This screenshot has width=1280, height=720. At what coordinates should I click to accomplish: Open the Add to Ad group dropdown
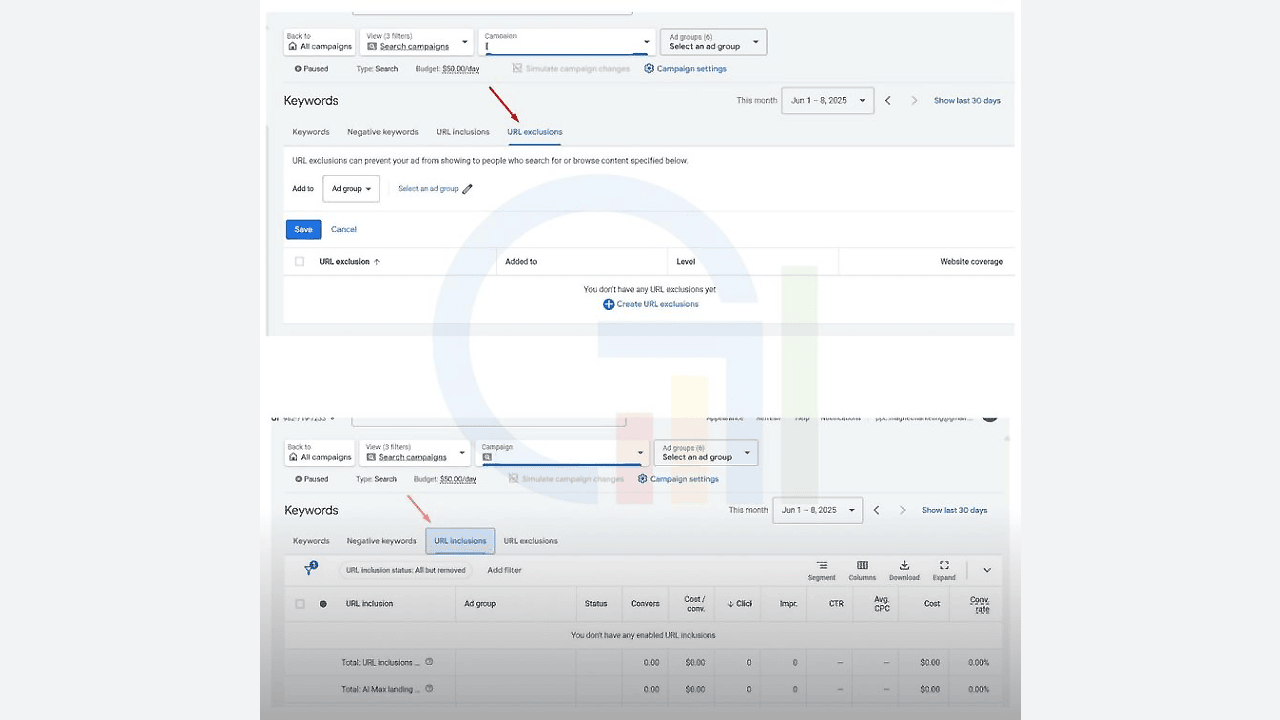tap(351, 189)
